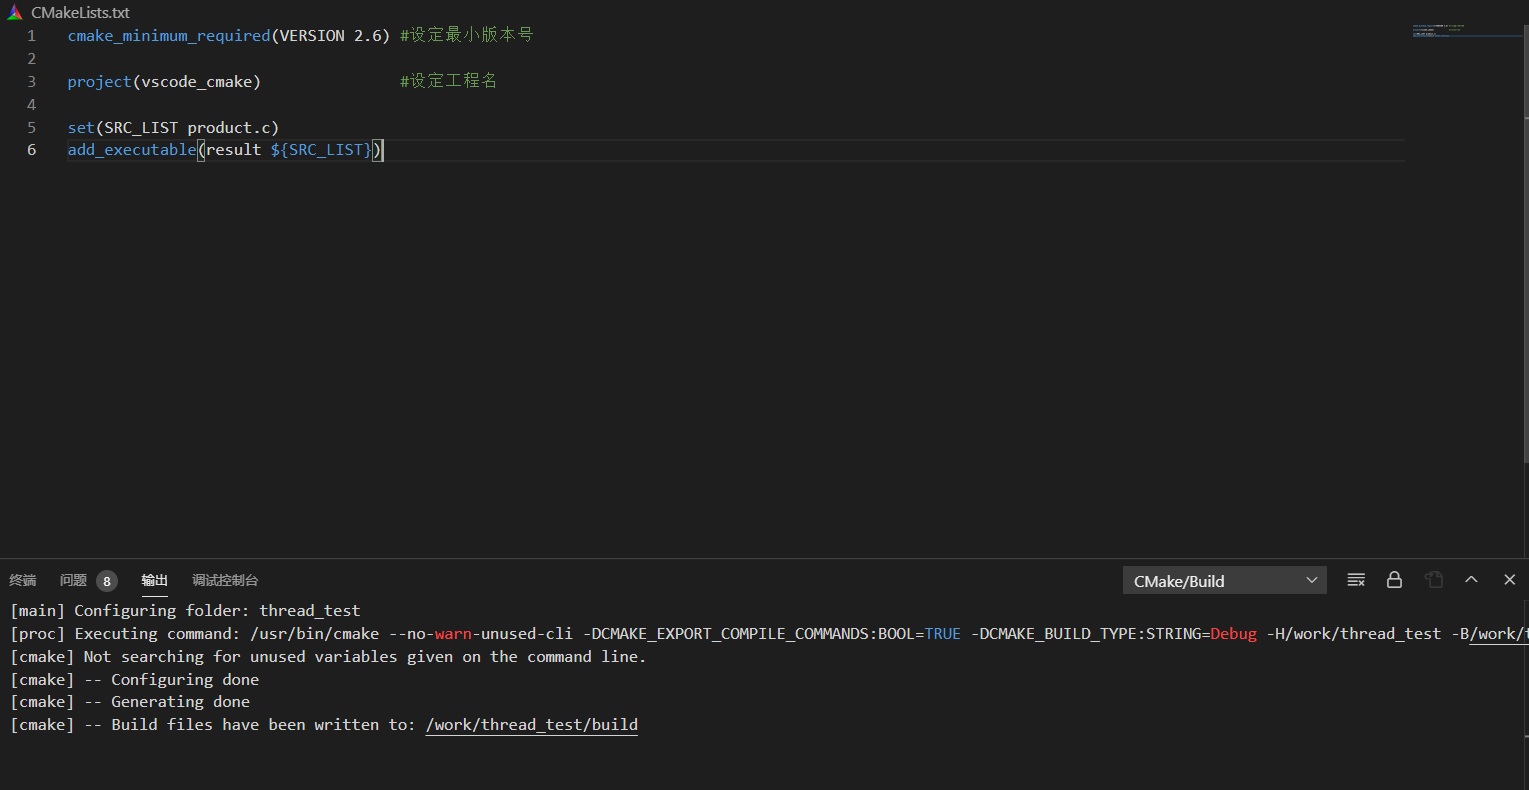Image resolution: width=1529 pixels, height=790 pixels.
Task: Close the bottom panel
Action: coord(1509,579)
